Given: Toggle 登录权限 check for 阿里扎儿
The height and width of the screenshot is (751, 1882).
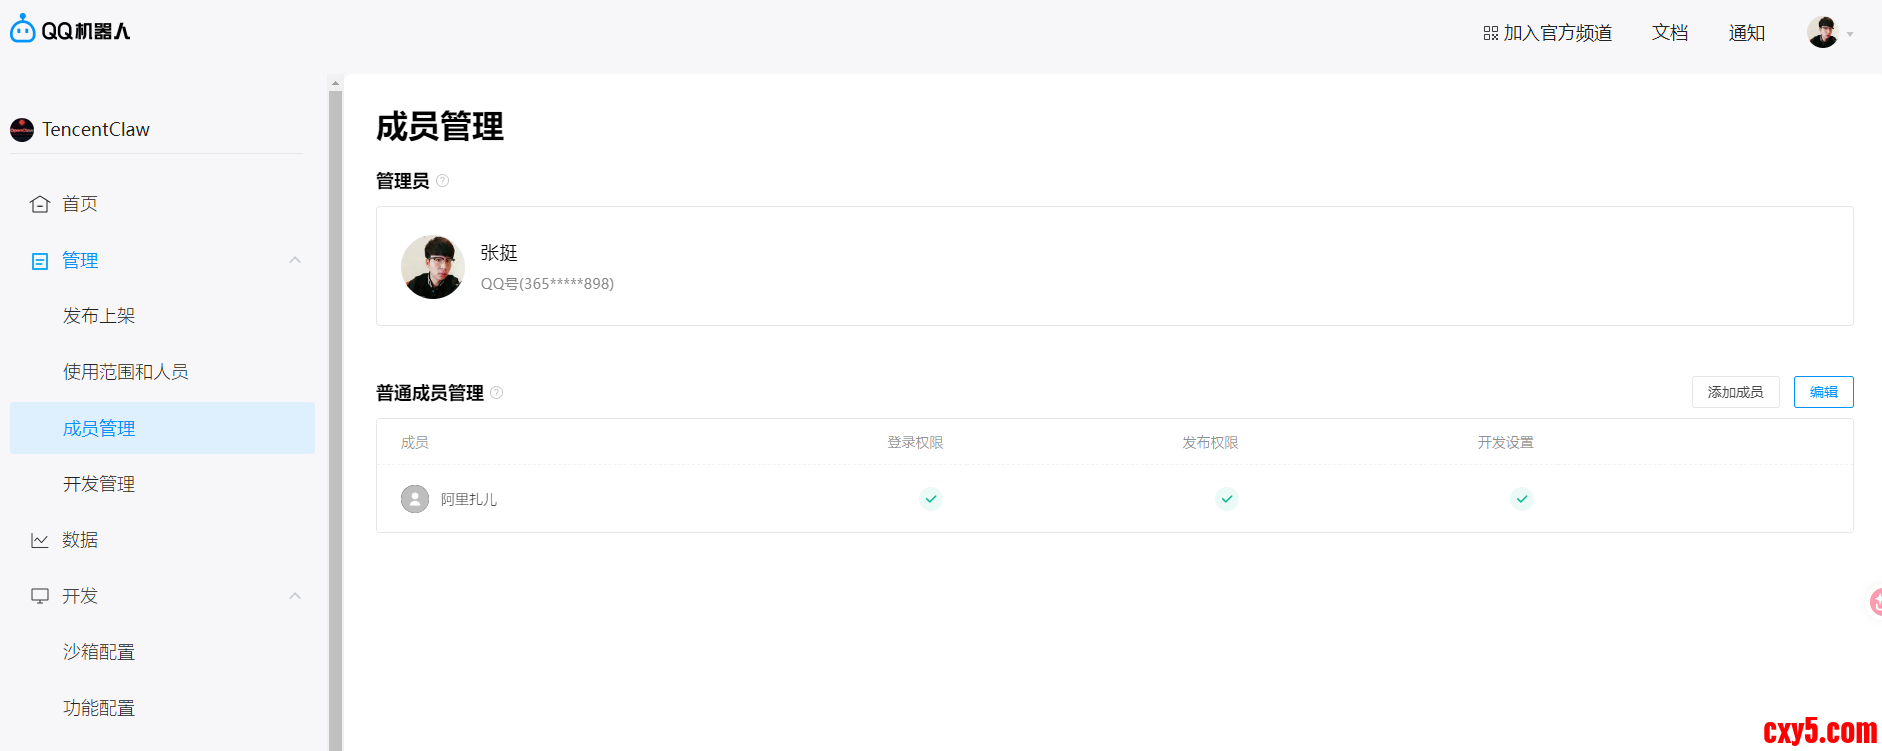Looking at the screenshot, I should (x=931, y=499).
